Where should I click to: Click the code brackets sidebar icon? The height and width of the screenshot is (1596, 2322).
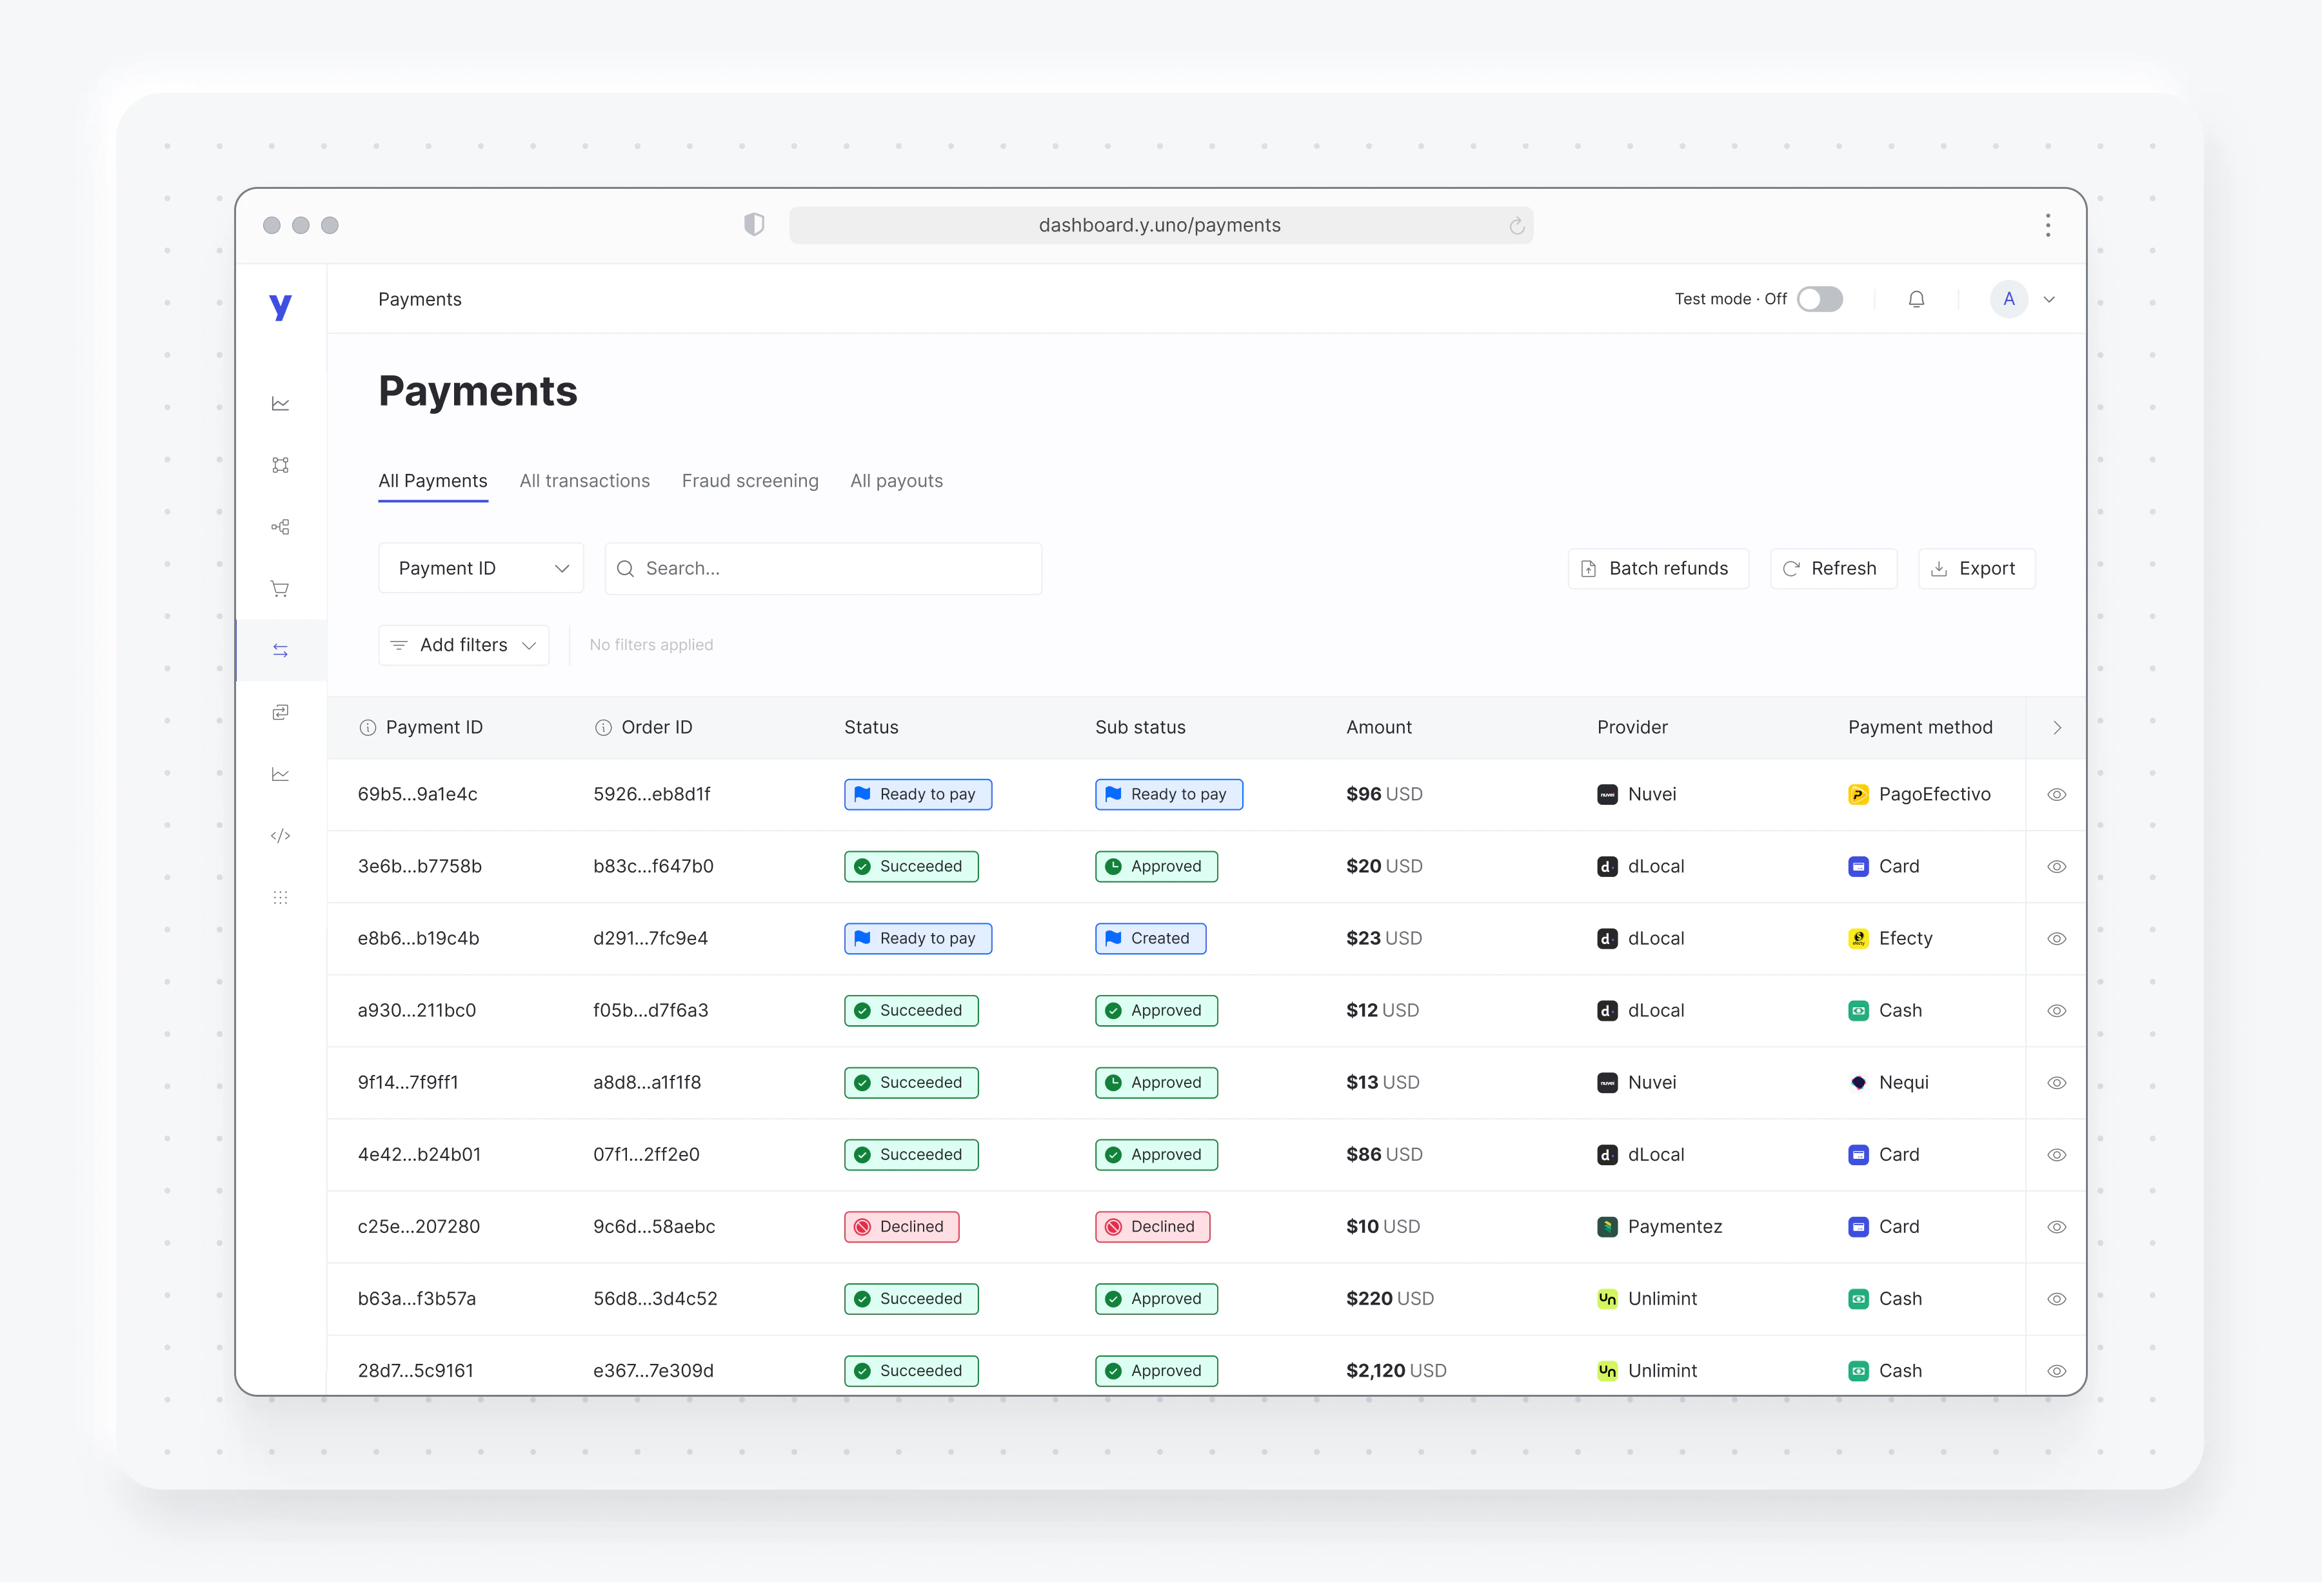tap(280, 836)
